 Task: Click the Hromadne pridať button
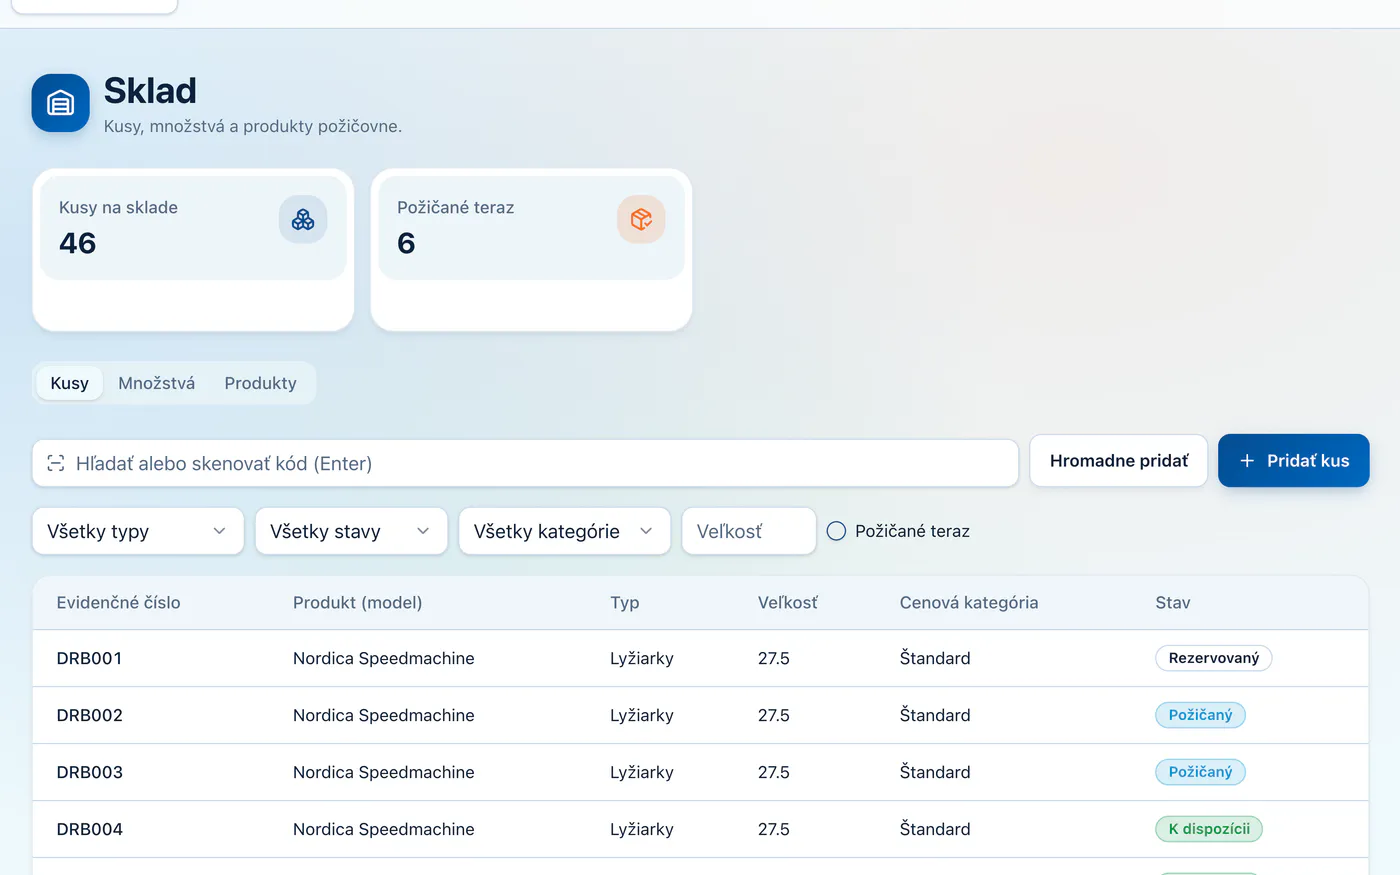(1119, 461)
